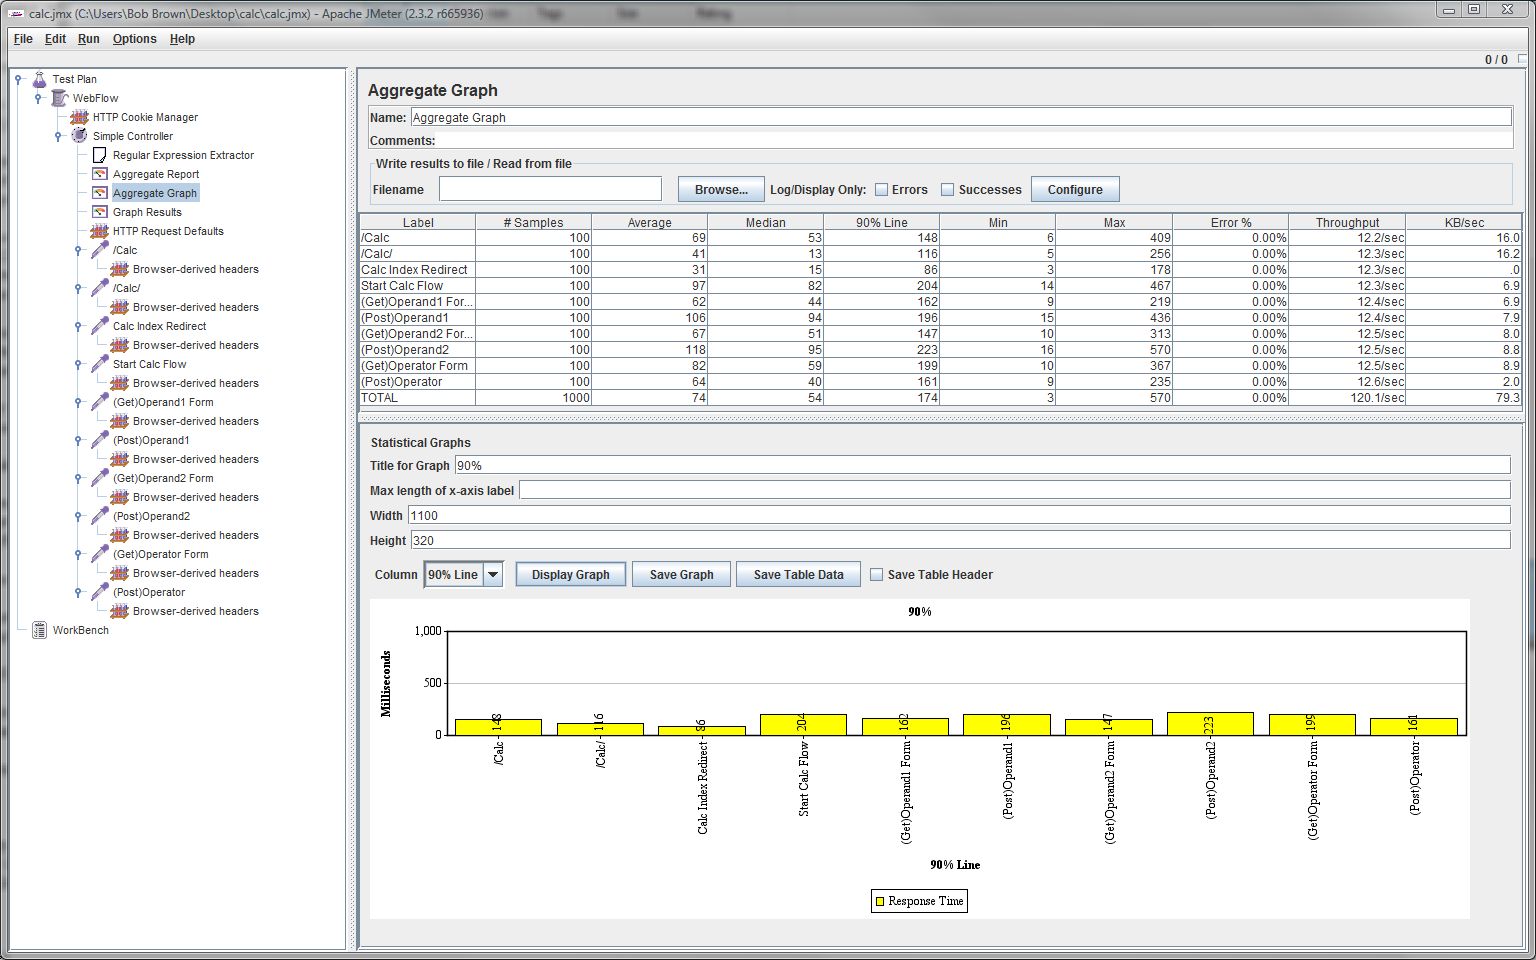Click the Start Calc Flow sampler icon
The image size is (1536, 960).
click(100, 364)
